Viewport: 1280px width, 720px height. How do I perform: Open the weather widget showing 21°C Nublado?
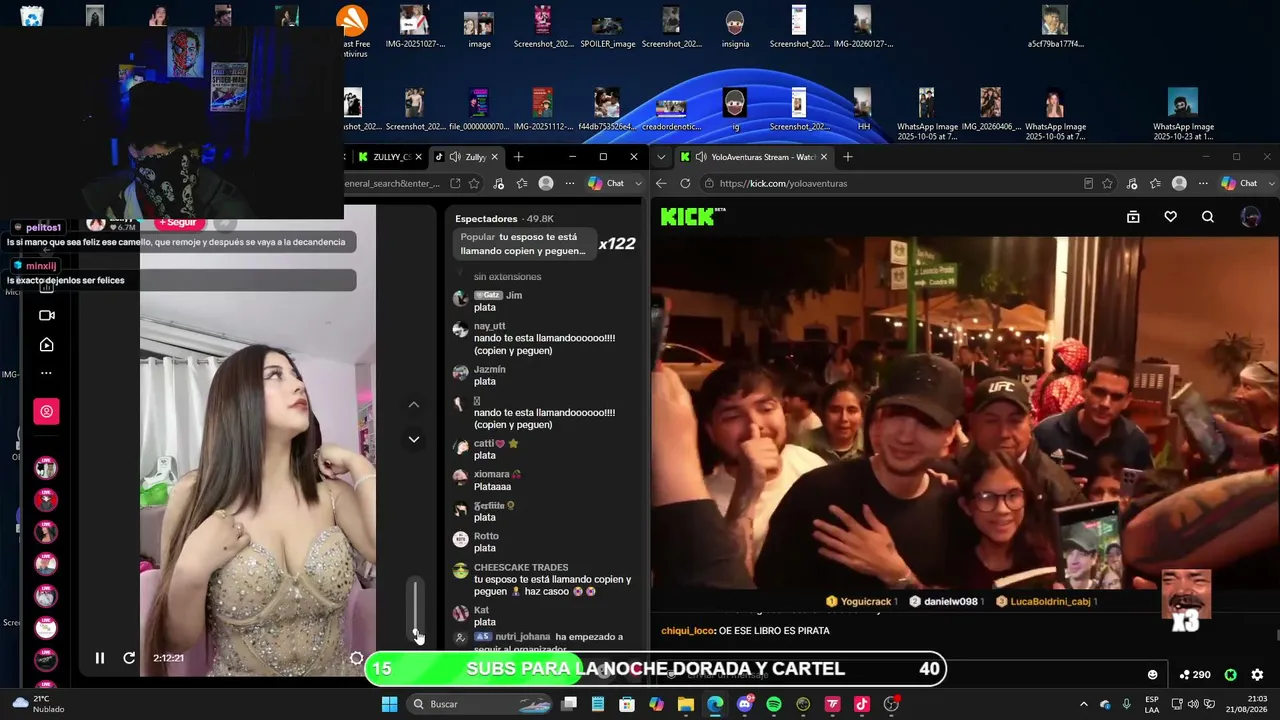37,704
